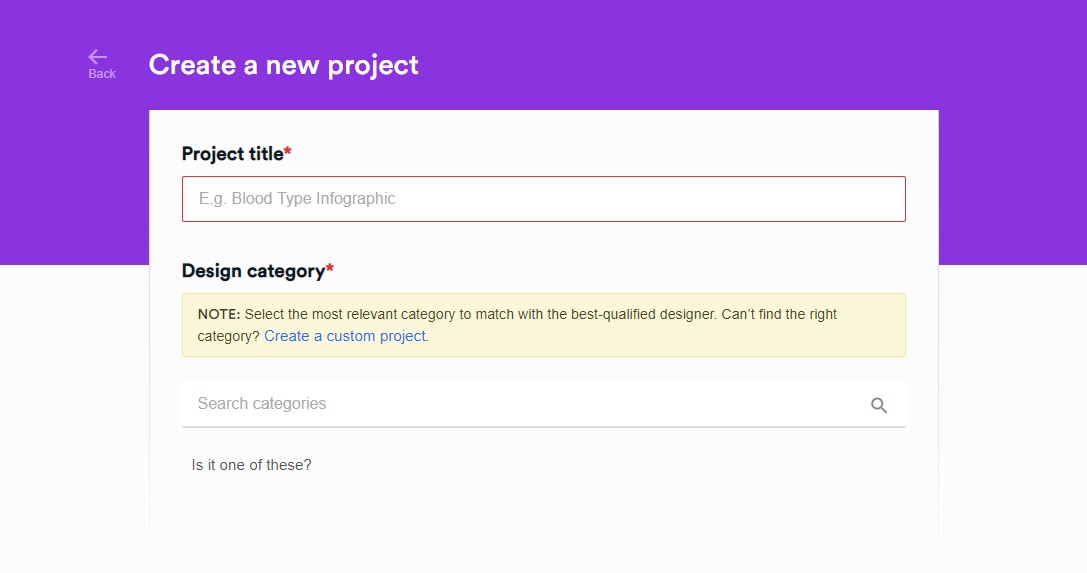This screenshot has height=573, width=1087.
Task: Click the 'Is it one of these?' text
Action: pyautogui.click(x=251, y=465)
